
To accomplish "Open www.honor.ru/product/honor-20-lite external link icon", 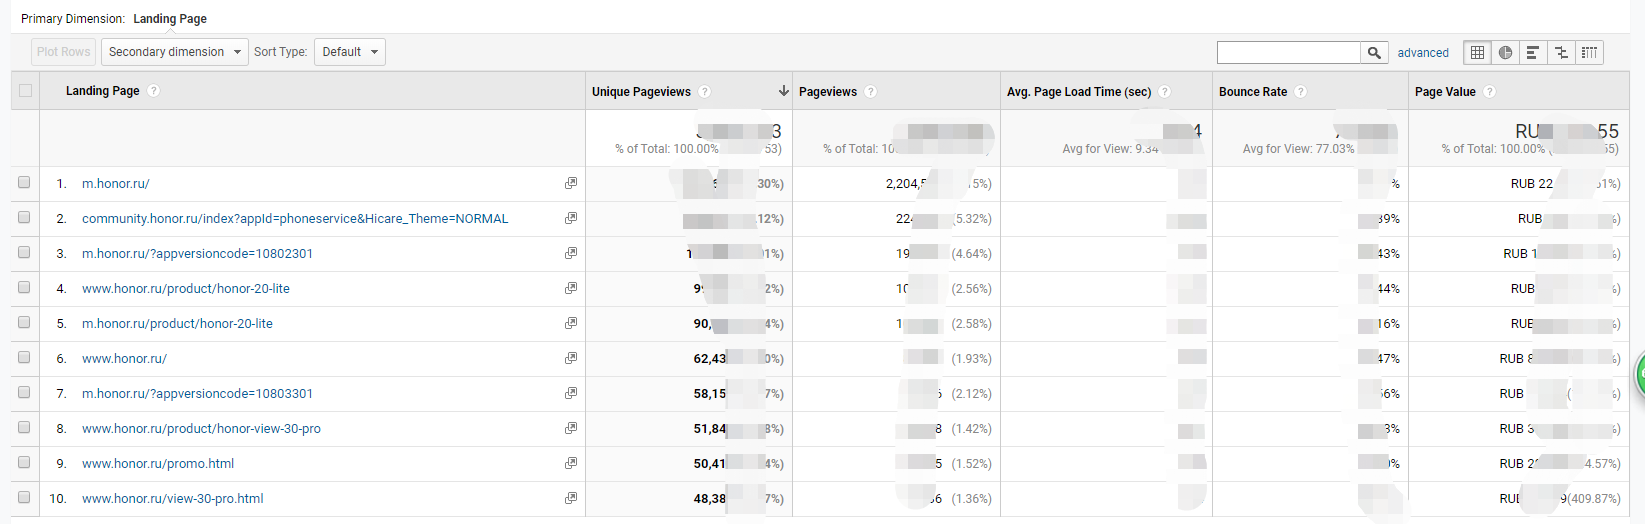I will 571,288.
